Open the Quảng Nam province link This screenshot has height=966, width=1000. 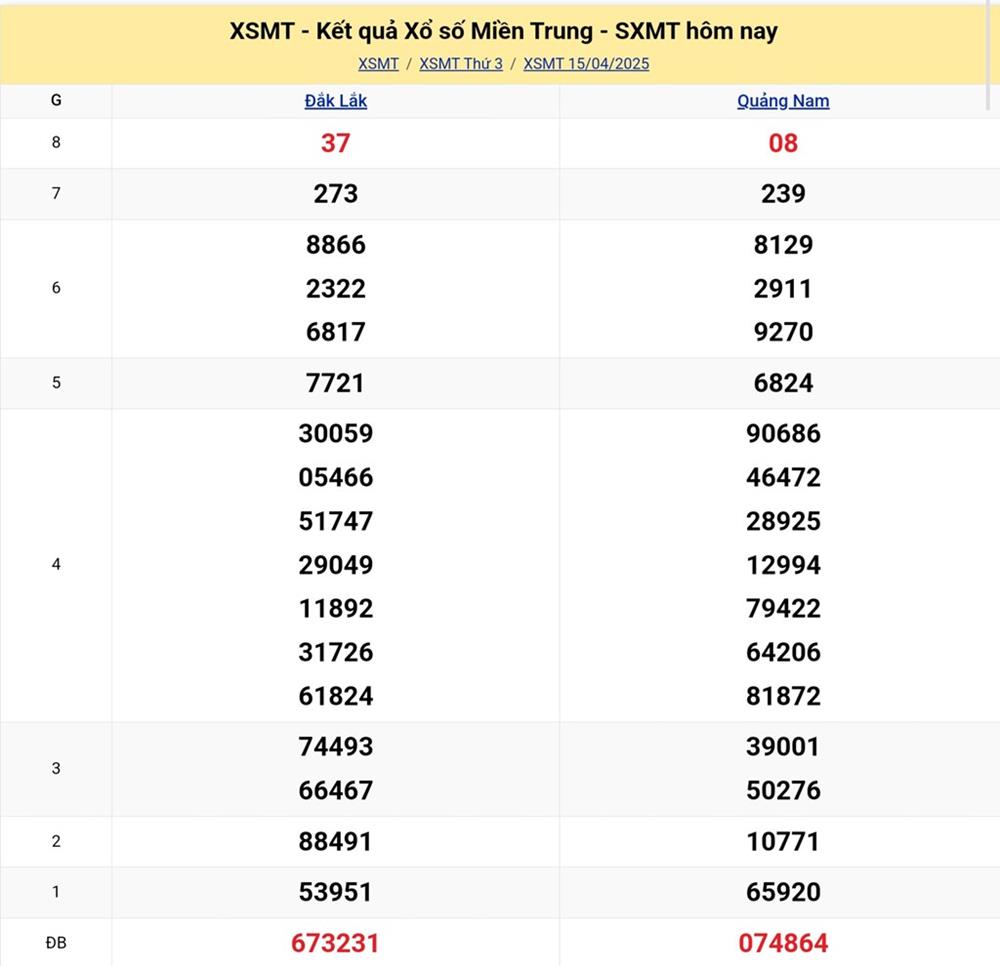click(783, 101)
